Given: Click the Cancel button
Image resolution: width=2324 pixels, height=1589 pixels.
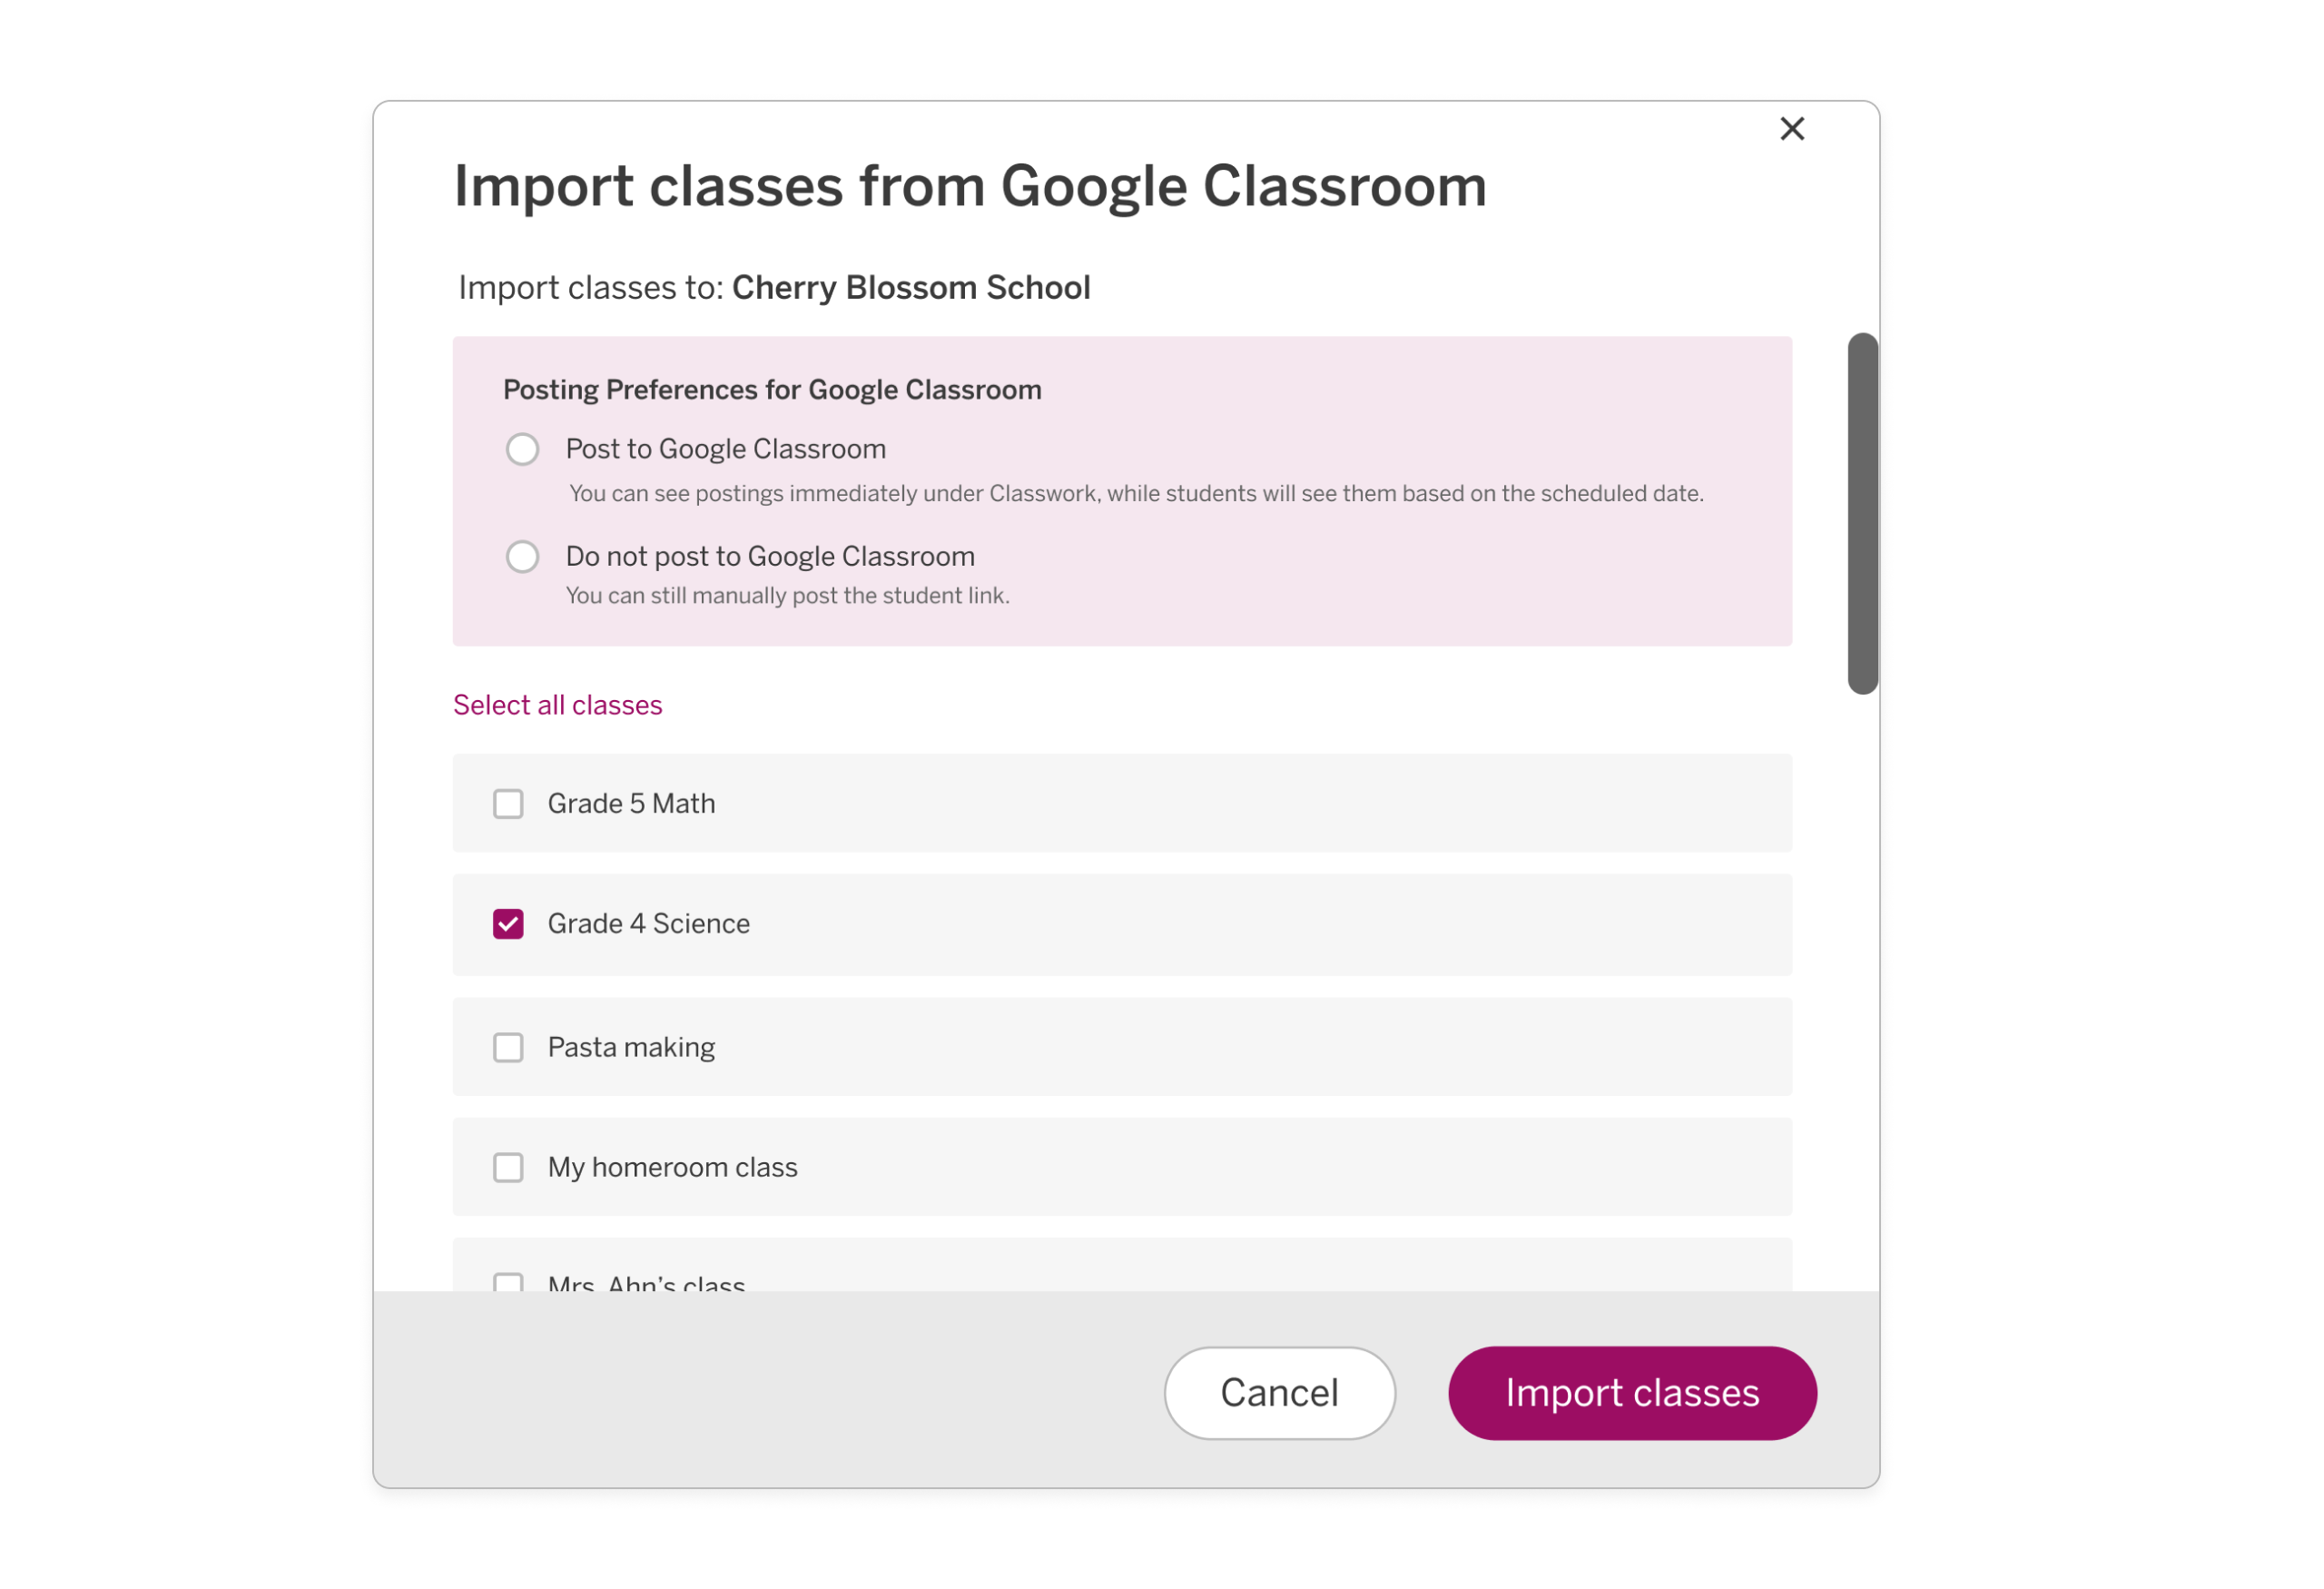Looking at the screenshot, I should point(1279,1392).
